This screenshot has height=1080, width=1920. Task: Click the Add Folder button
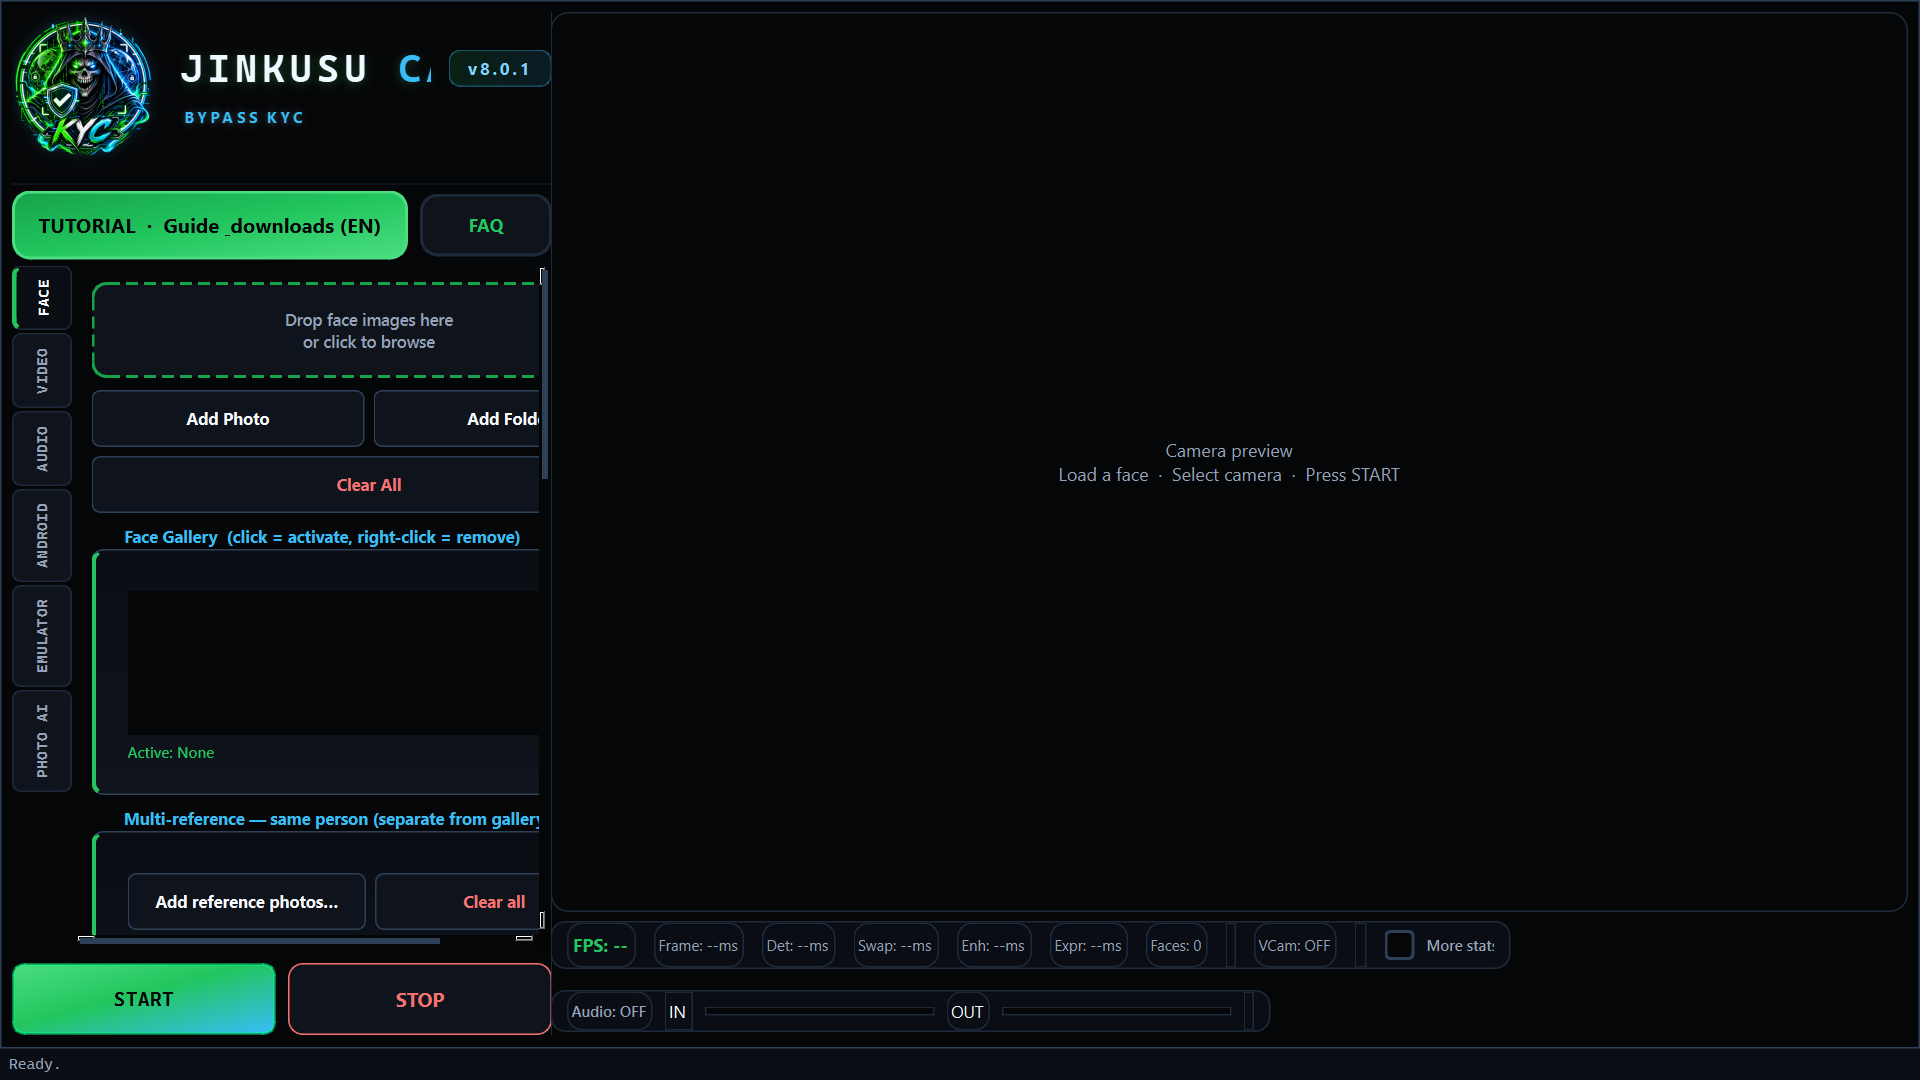pos(457,419)
